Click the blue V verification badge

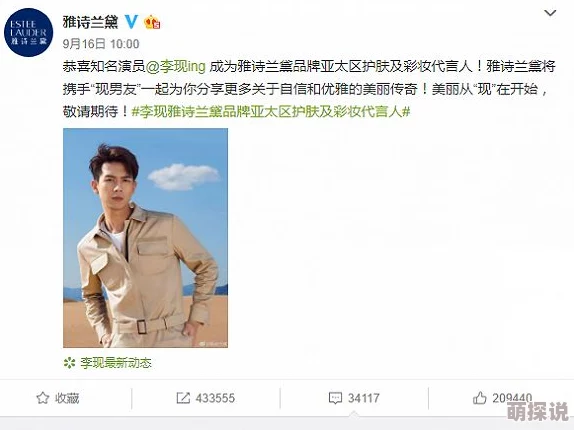coord(131,22)
